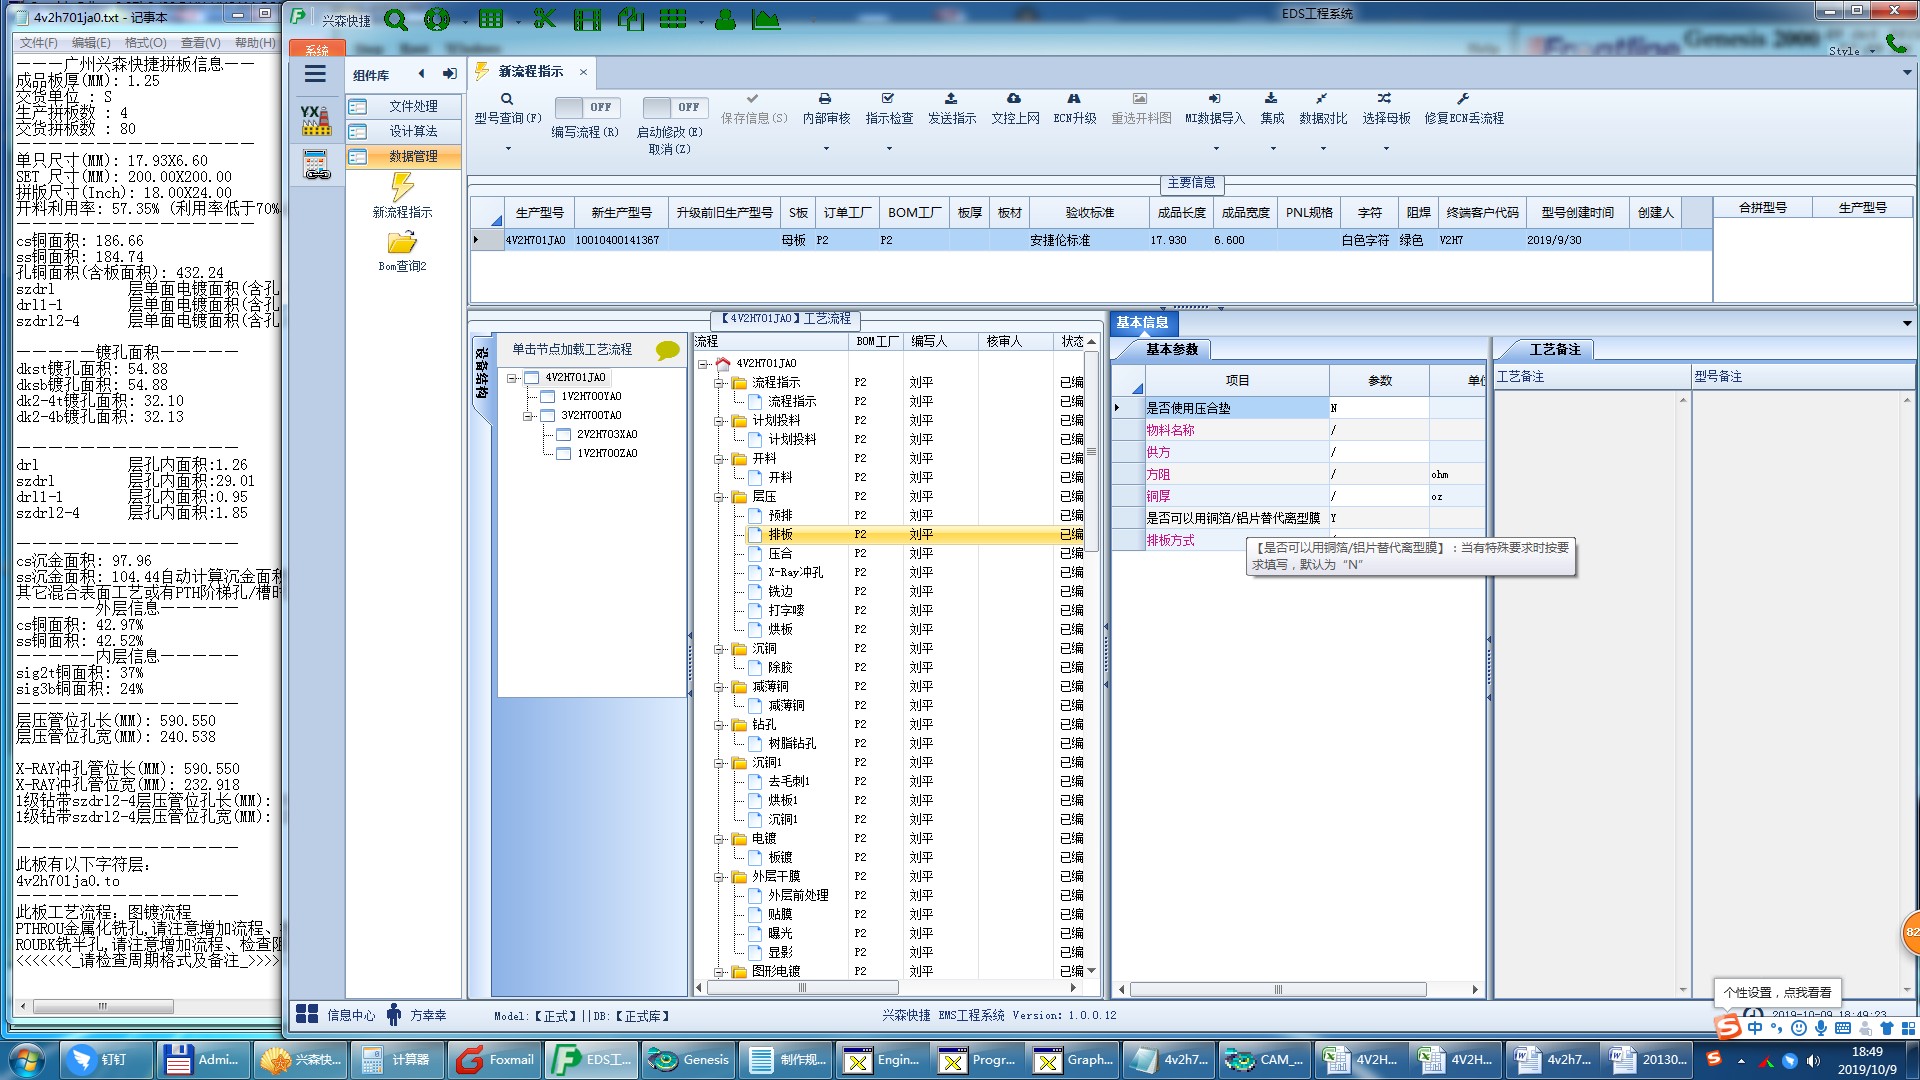Toggle the 启动修改 OFF switch

click(675, 107)
